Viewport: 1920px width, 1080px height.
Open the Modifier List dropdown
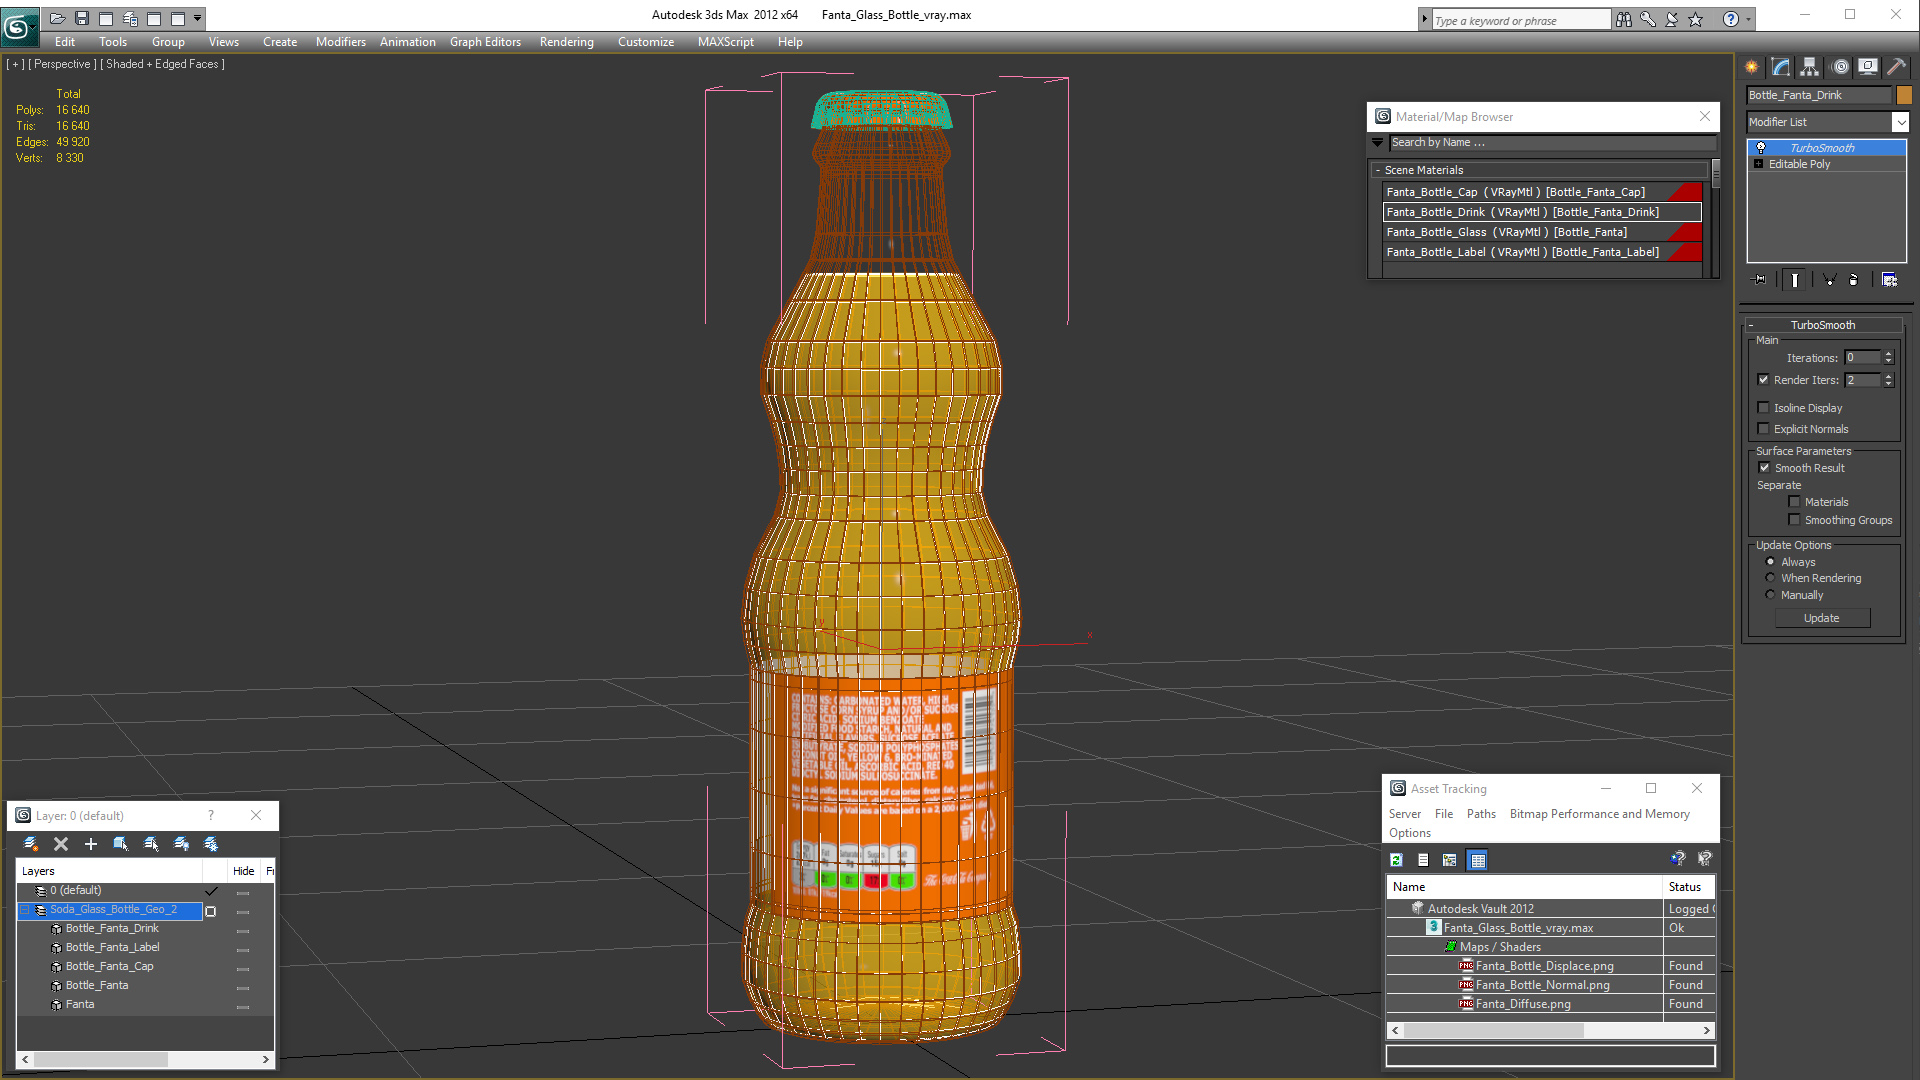tap(1900, 122)
